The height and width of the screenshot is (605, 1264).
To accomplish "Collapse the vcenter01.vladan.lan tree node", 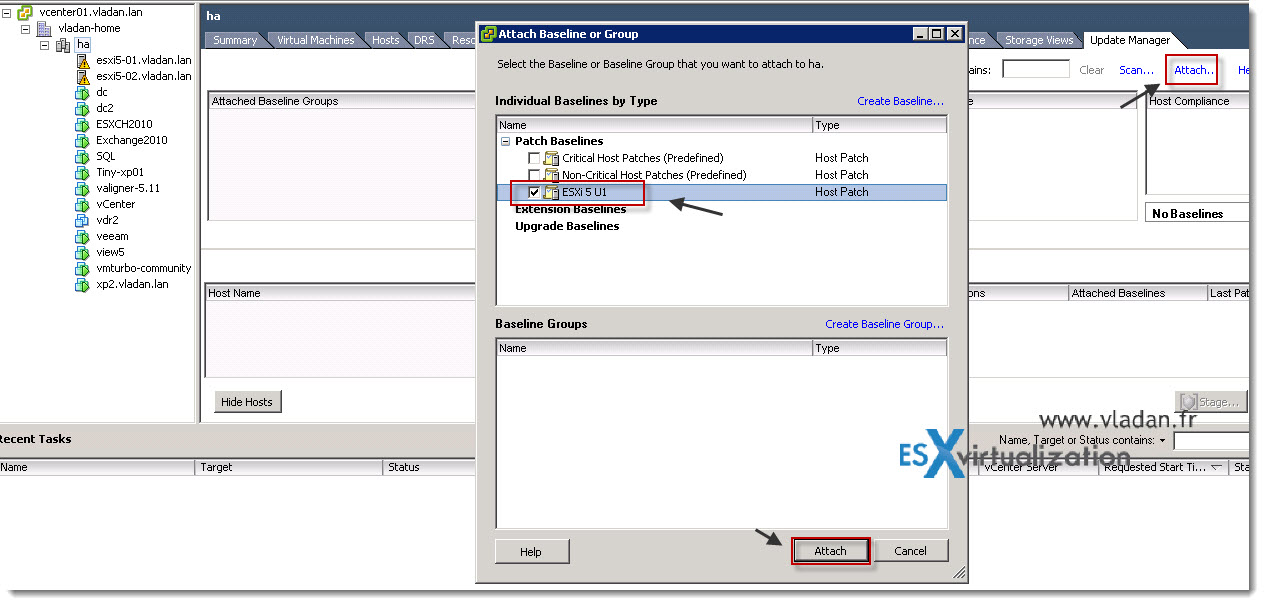I will (7, 12).
